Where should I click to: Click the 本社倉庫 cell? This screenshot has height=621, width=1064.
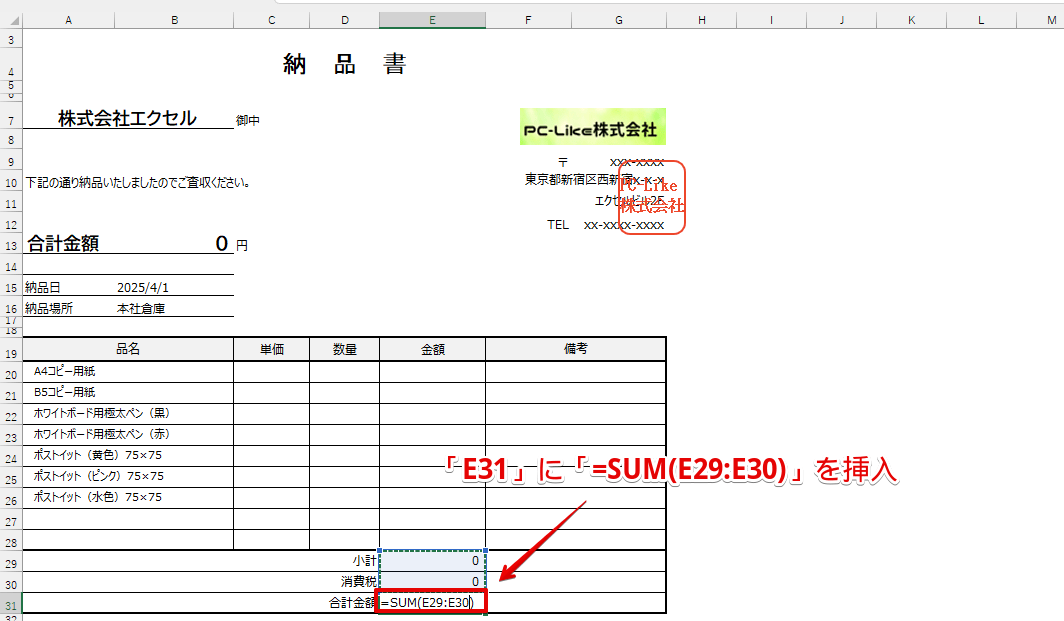141,308
